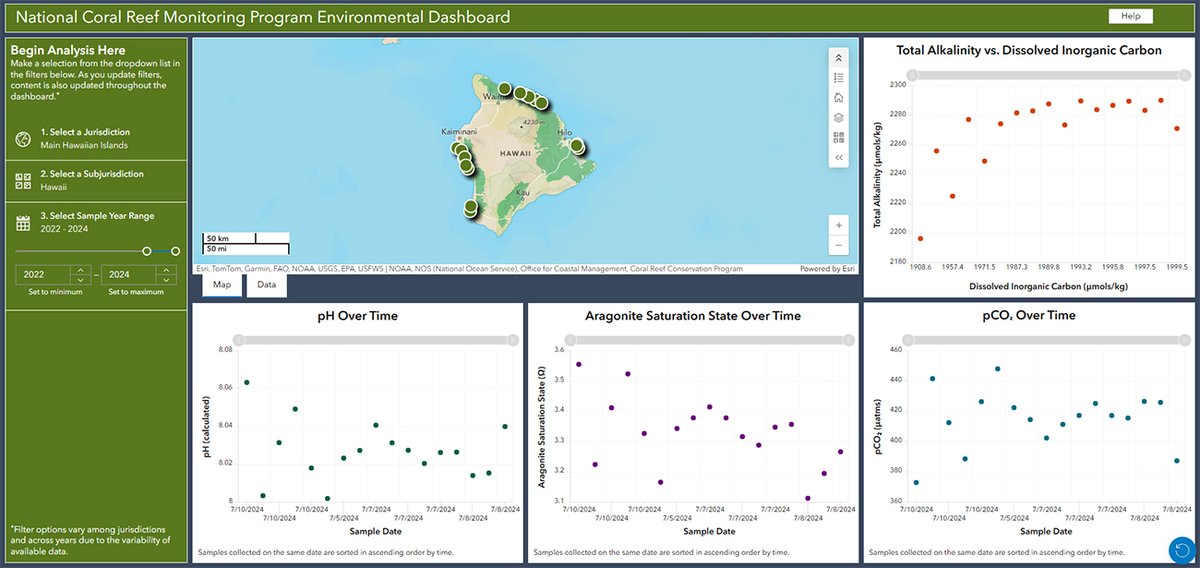
Task: Expand the Select Sample Year Range filter
Action: coord(96,221)
